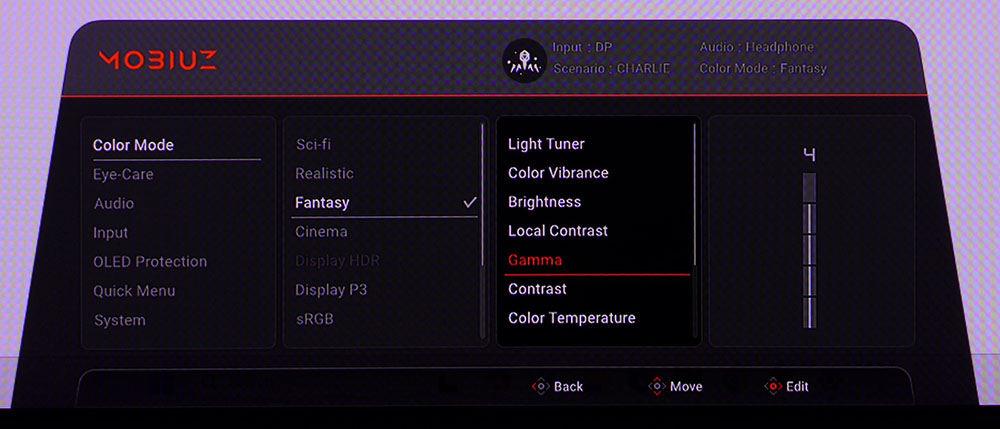The width and height of the screenshot is (1000, 429).
Task: Select the Sci-fi color mode
Action: coord(314,144)
